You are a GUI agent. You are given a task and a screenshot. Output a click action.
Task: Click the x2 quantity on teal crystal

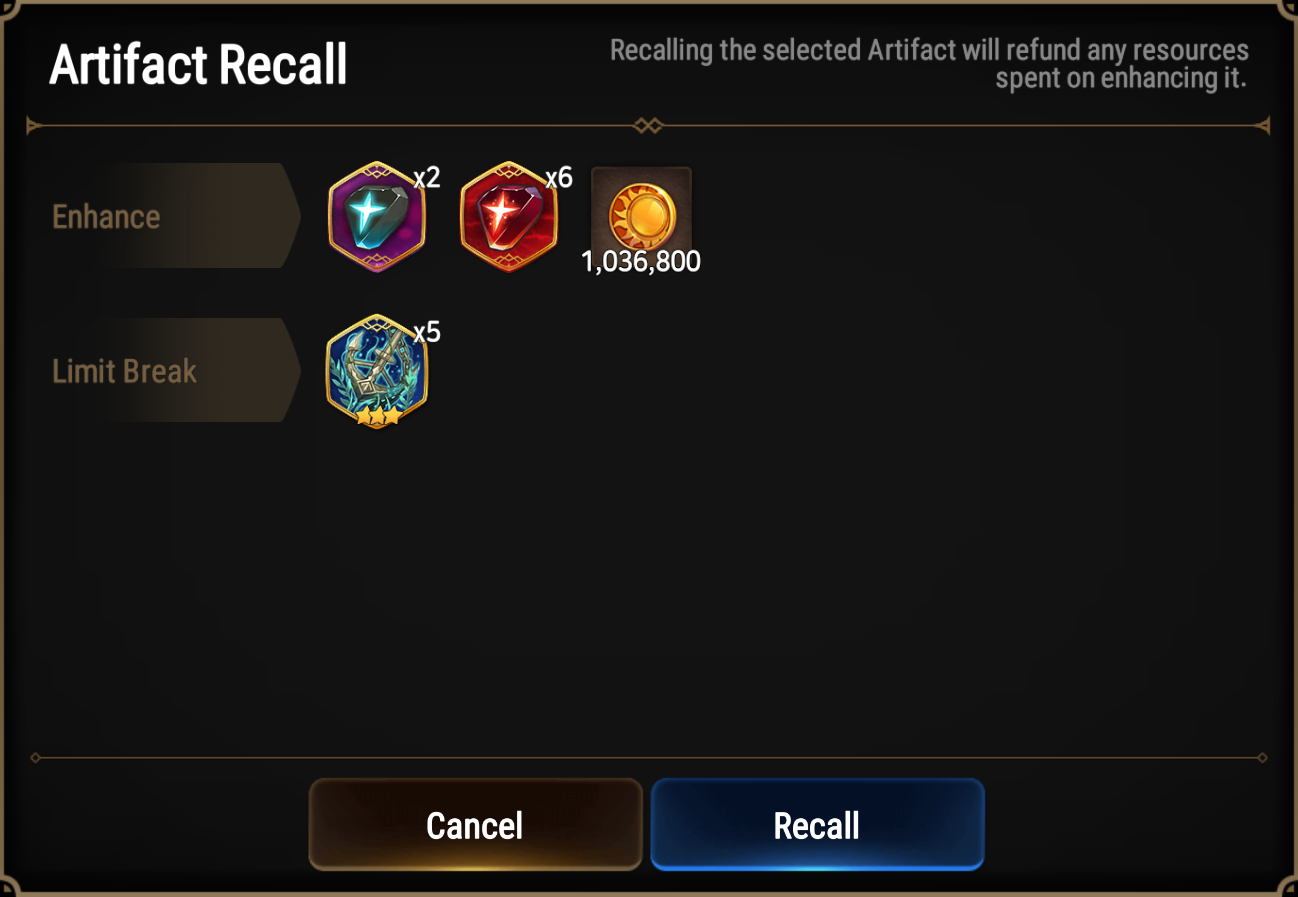[427, 178]
